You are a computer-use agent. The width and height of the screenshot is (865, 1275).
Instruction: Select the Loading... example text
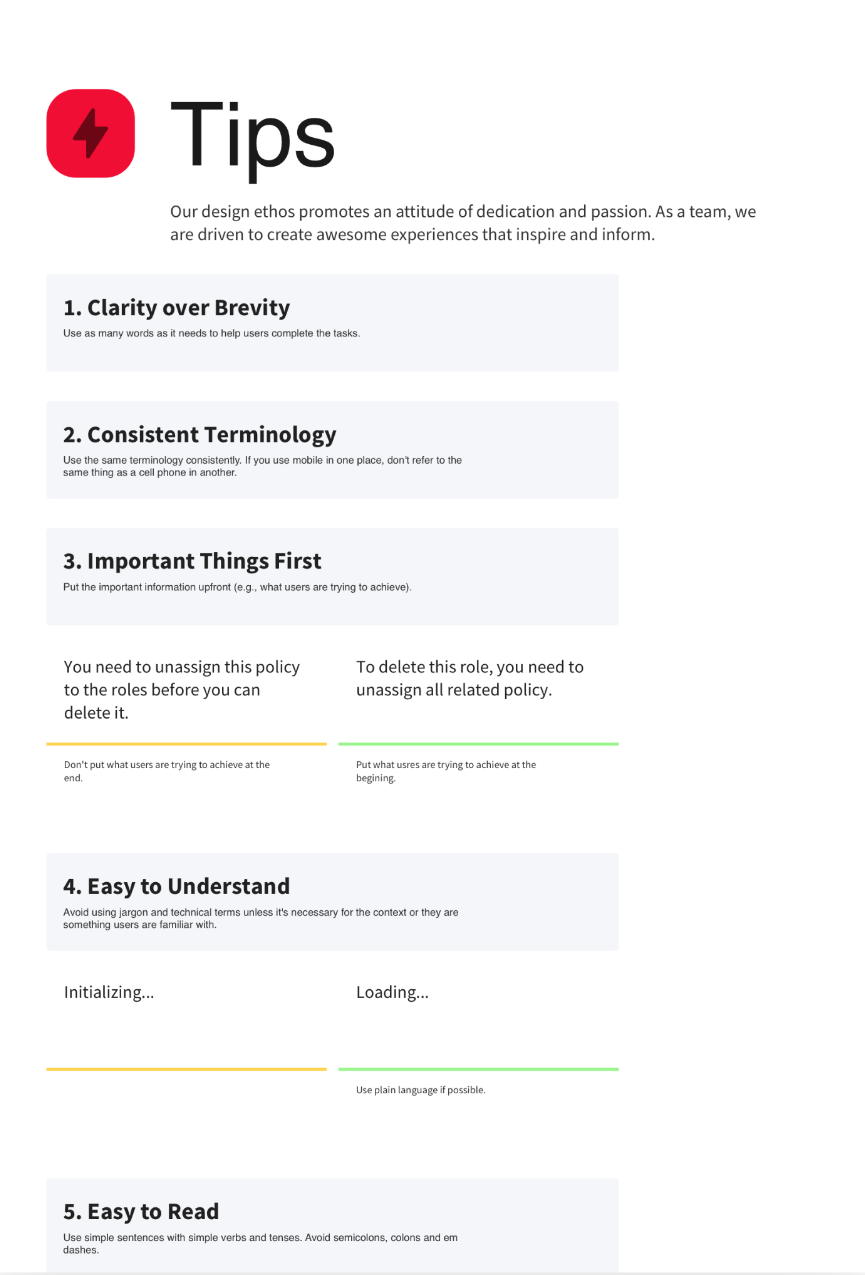click(x=392, y=993)
